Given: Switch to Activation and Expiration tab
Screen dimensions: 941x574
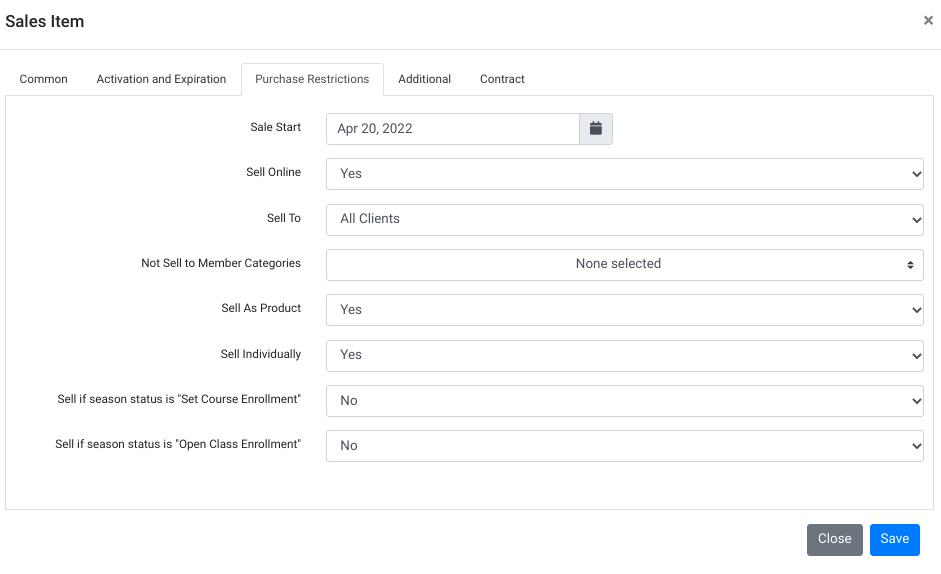Looking at the screenshot, I should (161, 79).
